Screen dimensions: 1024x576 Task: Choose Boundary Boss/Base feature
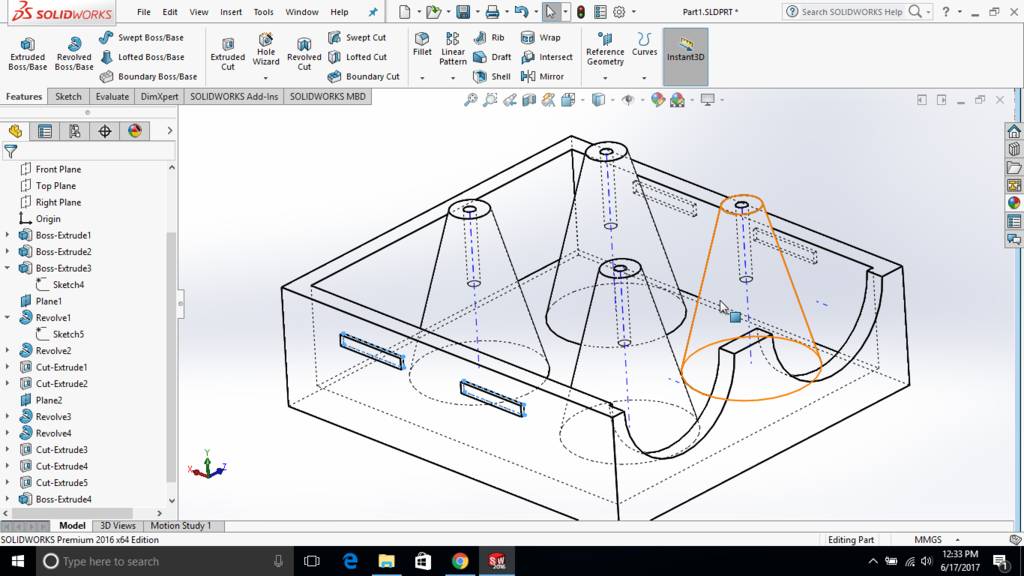tap(148, 76)
